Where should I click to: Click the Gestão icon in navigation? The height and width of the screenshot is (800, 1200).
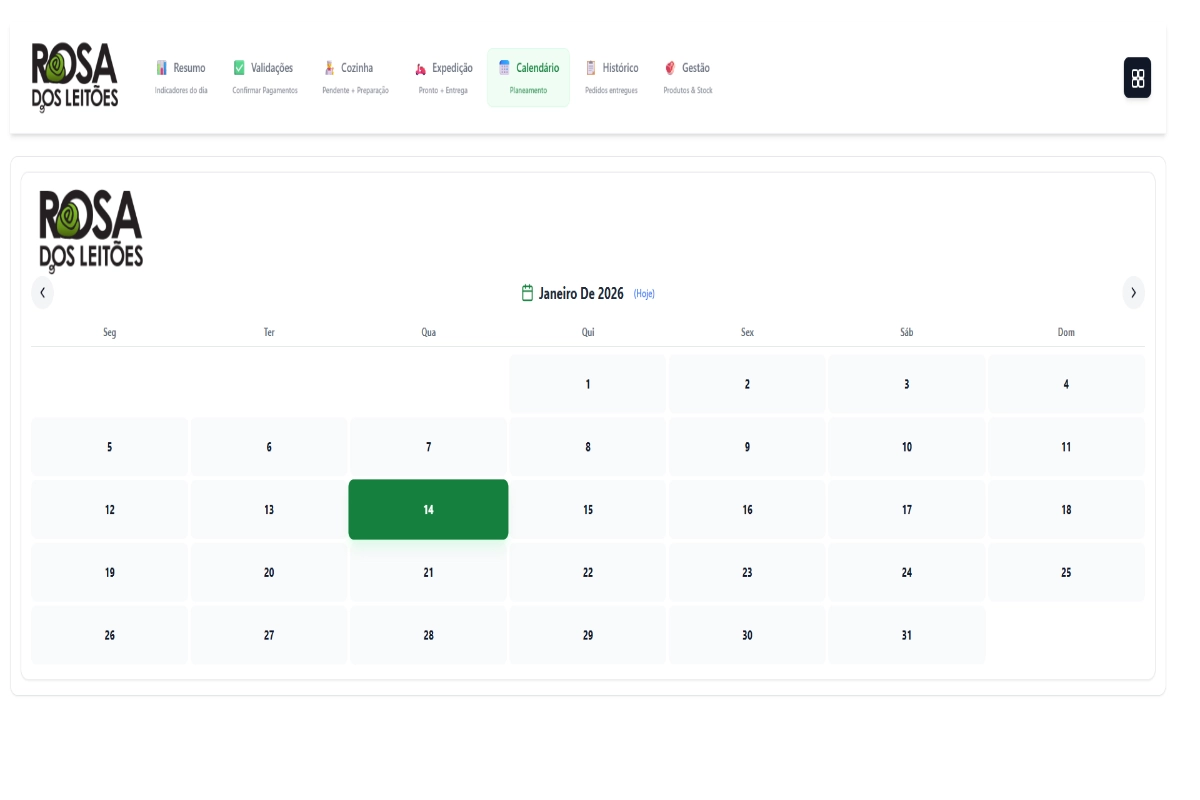[x=670, y=68]
